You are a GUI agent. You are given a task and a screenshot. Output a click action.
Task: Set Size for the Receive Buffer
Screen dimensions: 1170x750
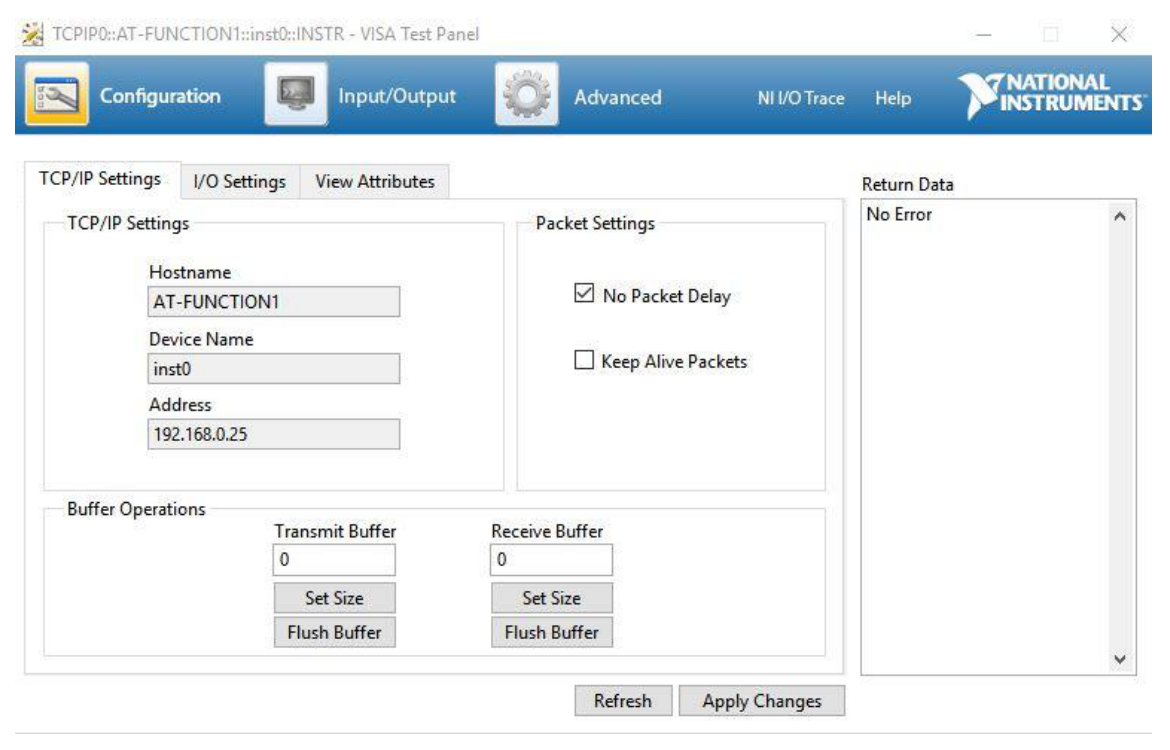click(551, 598)
